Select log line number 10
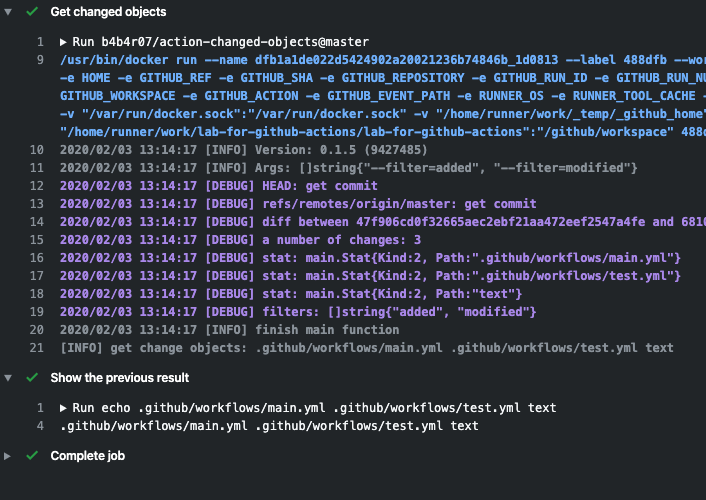Viewport: 706px width, 500px height. point(37,150)
